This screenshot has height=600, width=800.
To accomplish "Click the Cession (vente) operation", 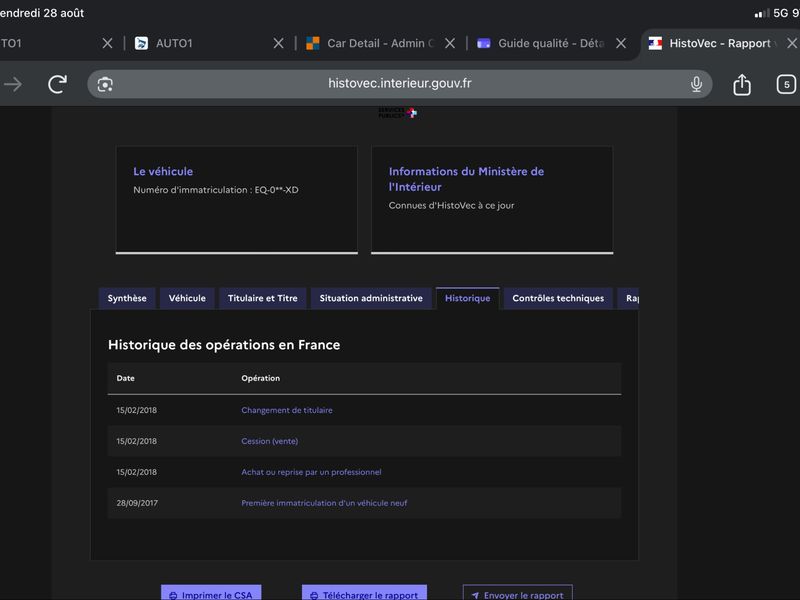I will click(x=269, y=441).
